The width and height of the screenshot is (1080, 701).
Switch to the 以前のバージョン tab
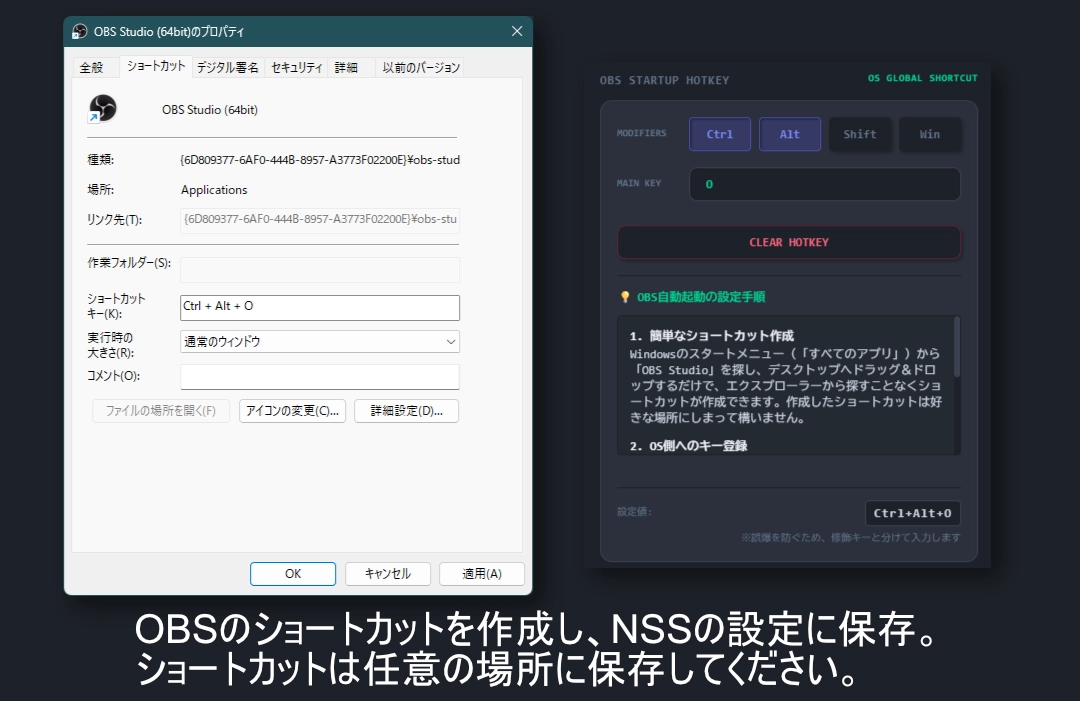click(x=421, y=67)
